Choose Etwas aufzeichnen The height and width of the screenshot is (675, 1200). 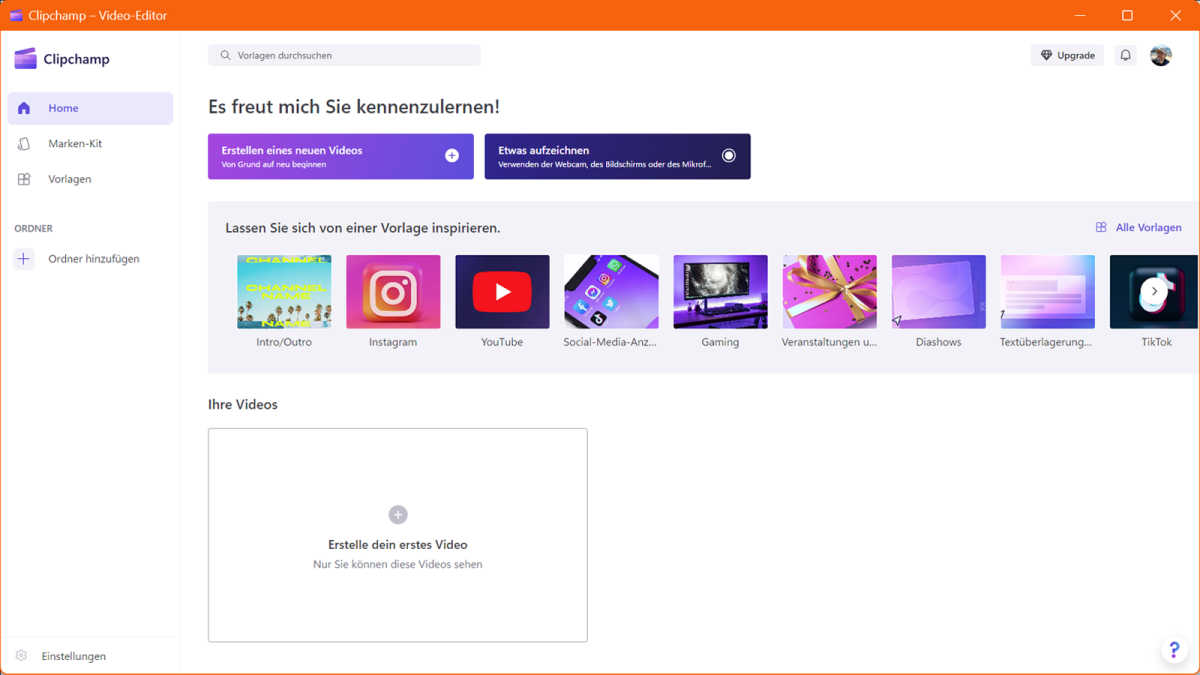pos(617,156)
